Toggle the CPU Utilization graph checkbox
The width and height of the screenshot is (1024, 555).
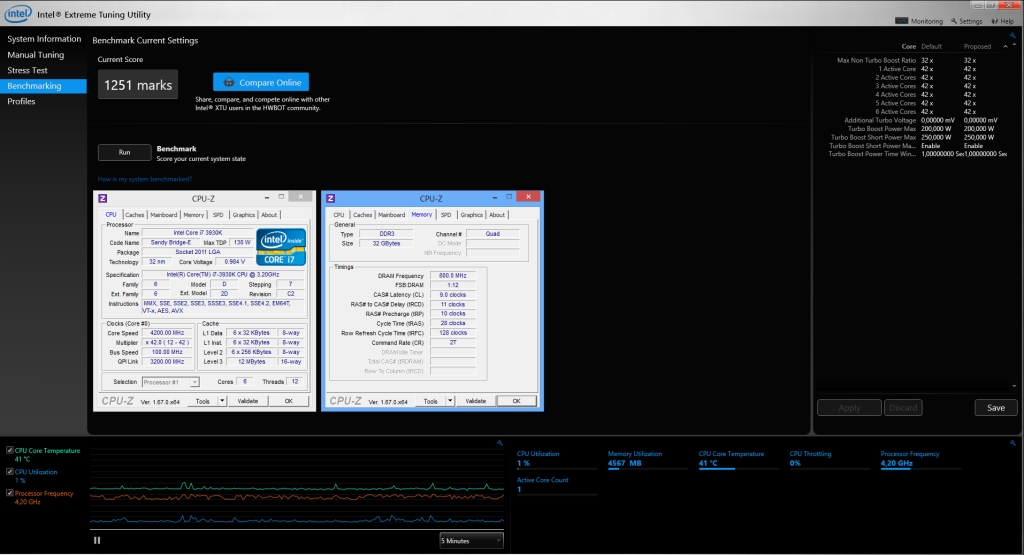10,471
